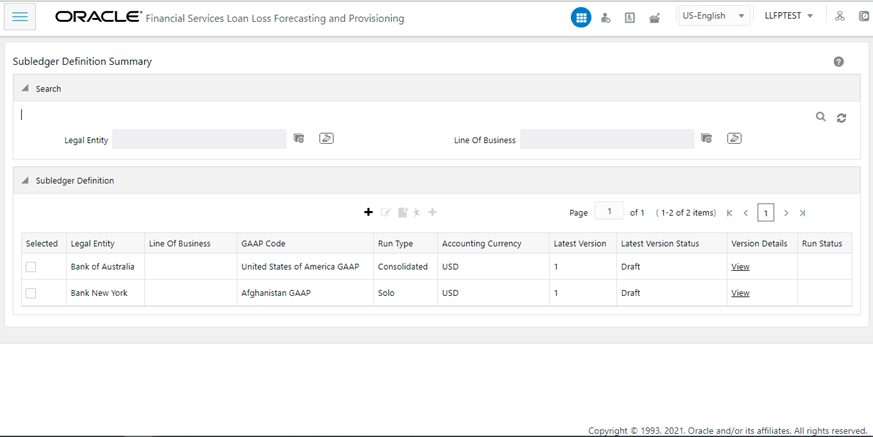Viewport: 873px width, 437px height.
Task: Click the clock icon at header's right edge
Action: point(865,16)
